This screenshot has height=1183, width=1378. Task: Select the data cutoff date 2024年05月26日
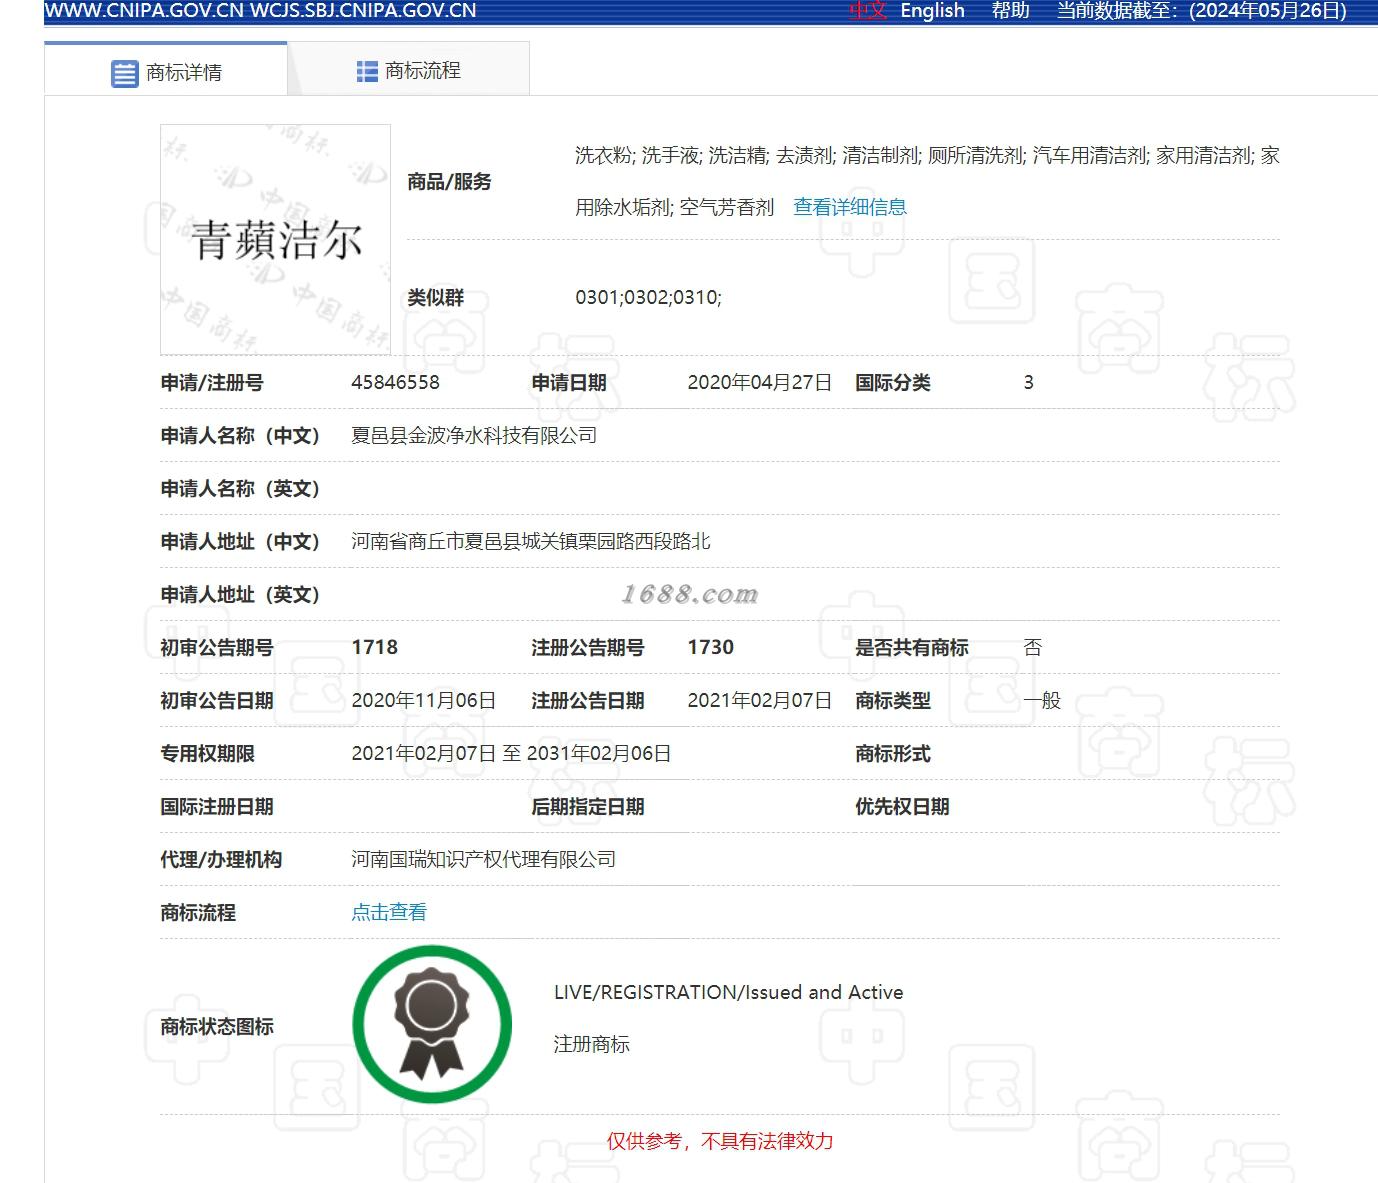click(x=1268, y=11)
